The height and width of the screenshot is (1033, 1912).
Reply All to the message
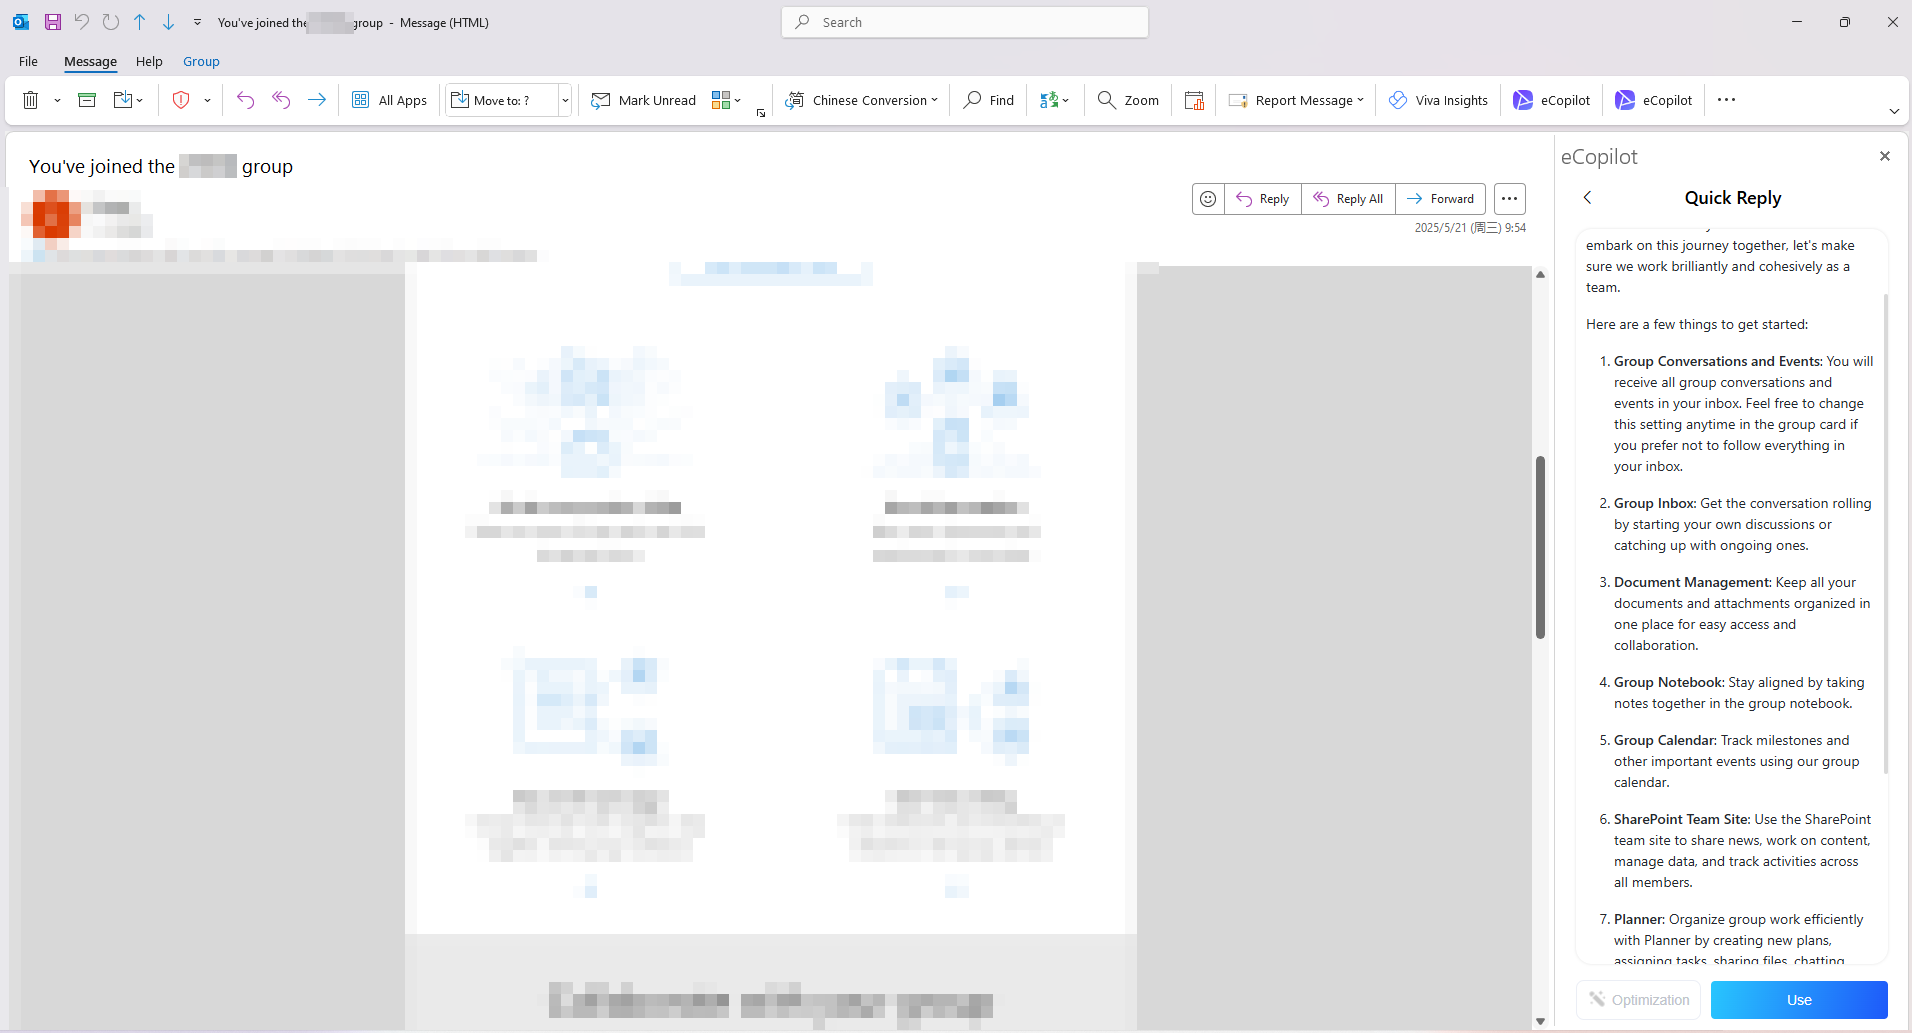click(x=1347, y=198)
